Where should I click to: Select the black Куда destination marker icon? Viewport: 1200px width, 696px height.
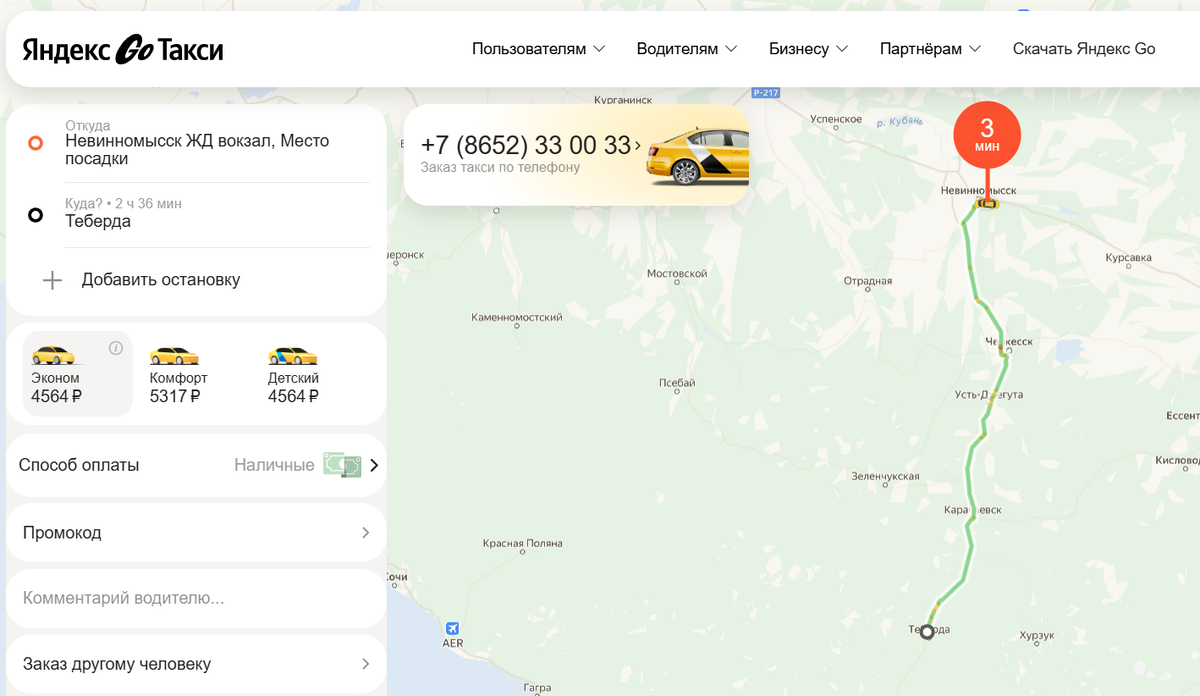click(36, 214)
